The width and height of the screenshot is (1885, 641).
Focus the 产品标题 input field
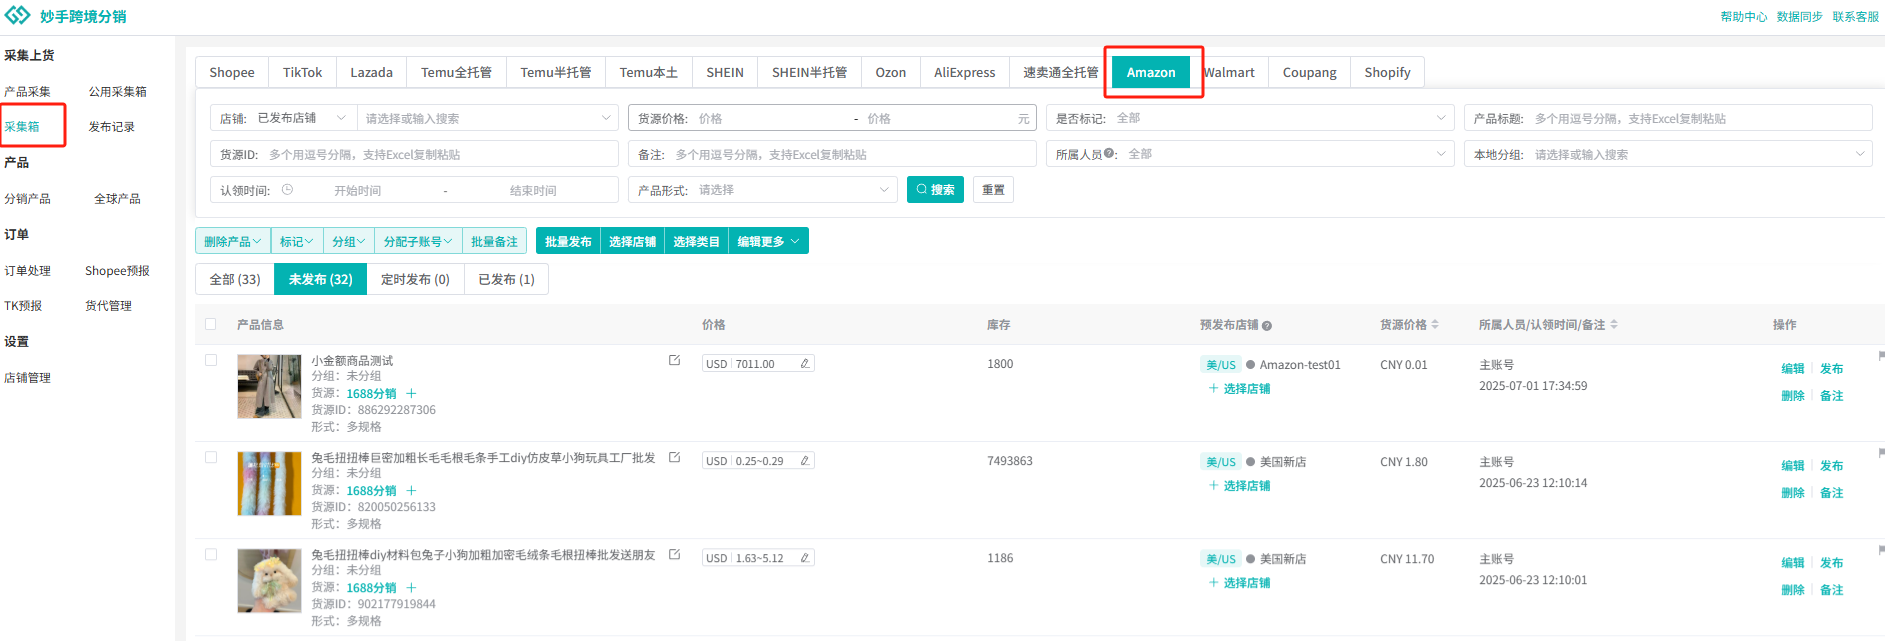tap(1669, 118)
